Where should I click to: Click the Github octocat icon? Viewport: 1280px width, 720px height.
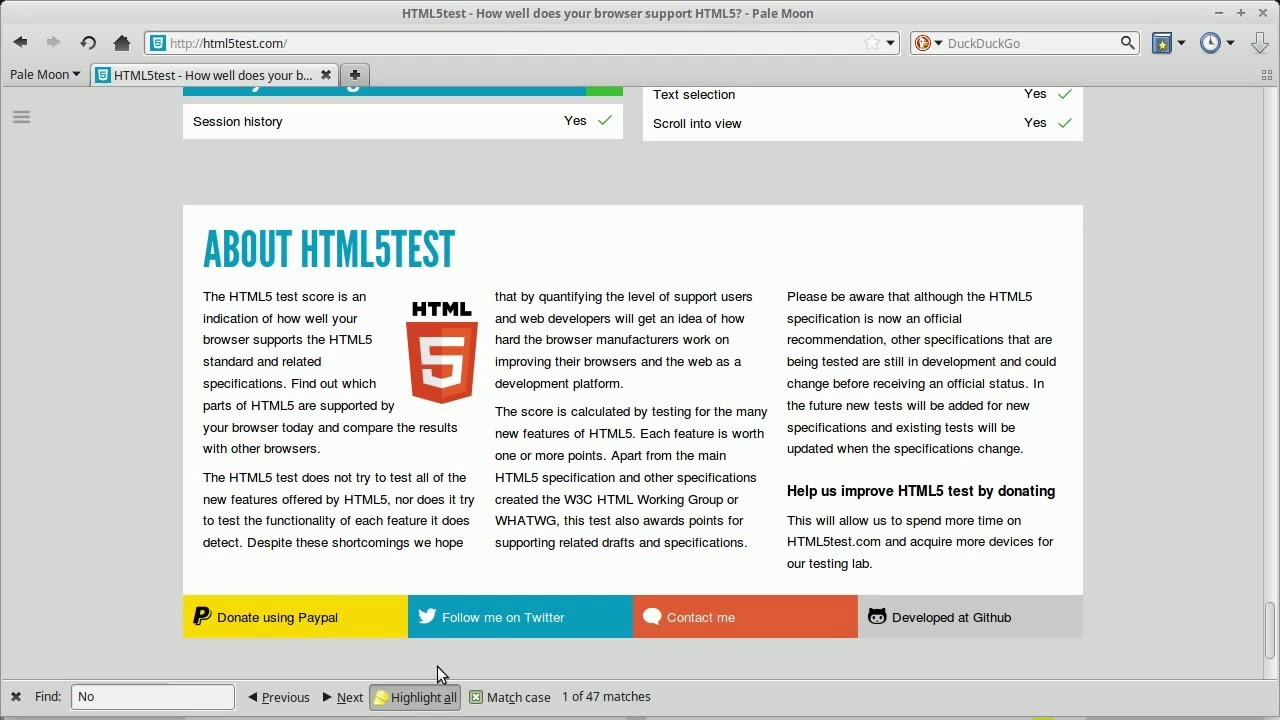877,617
